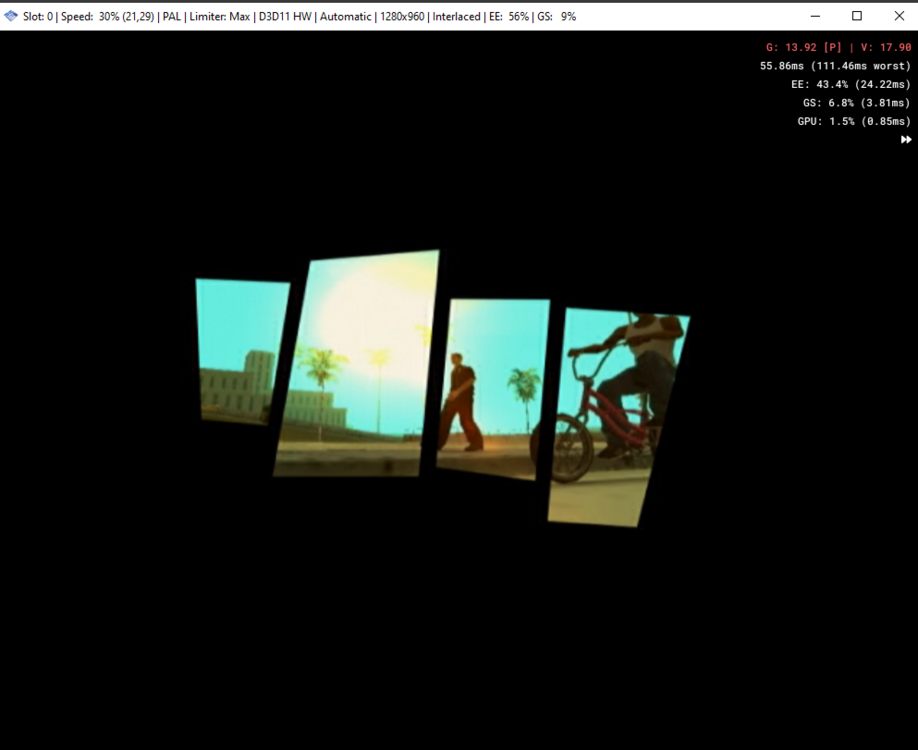Viewport: 918px width, 750px height.
Task: Click the PAL region indicator
Action: click(170, 16)
